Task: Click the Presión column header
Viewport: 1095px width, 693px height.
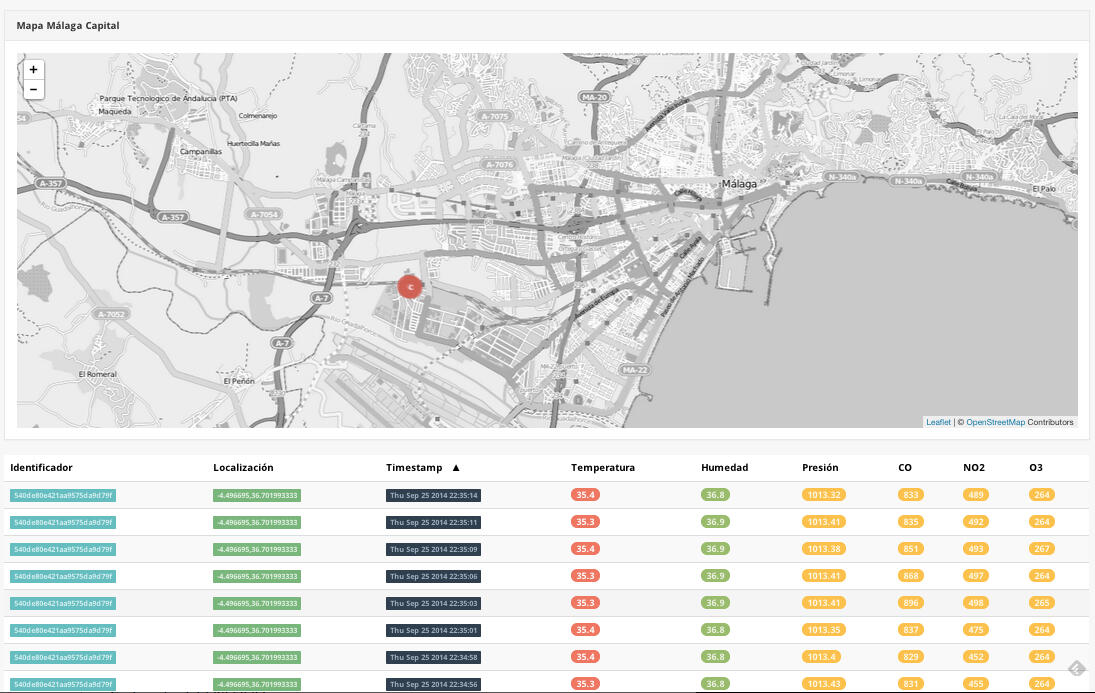Action: click(x=820, y=468)
